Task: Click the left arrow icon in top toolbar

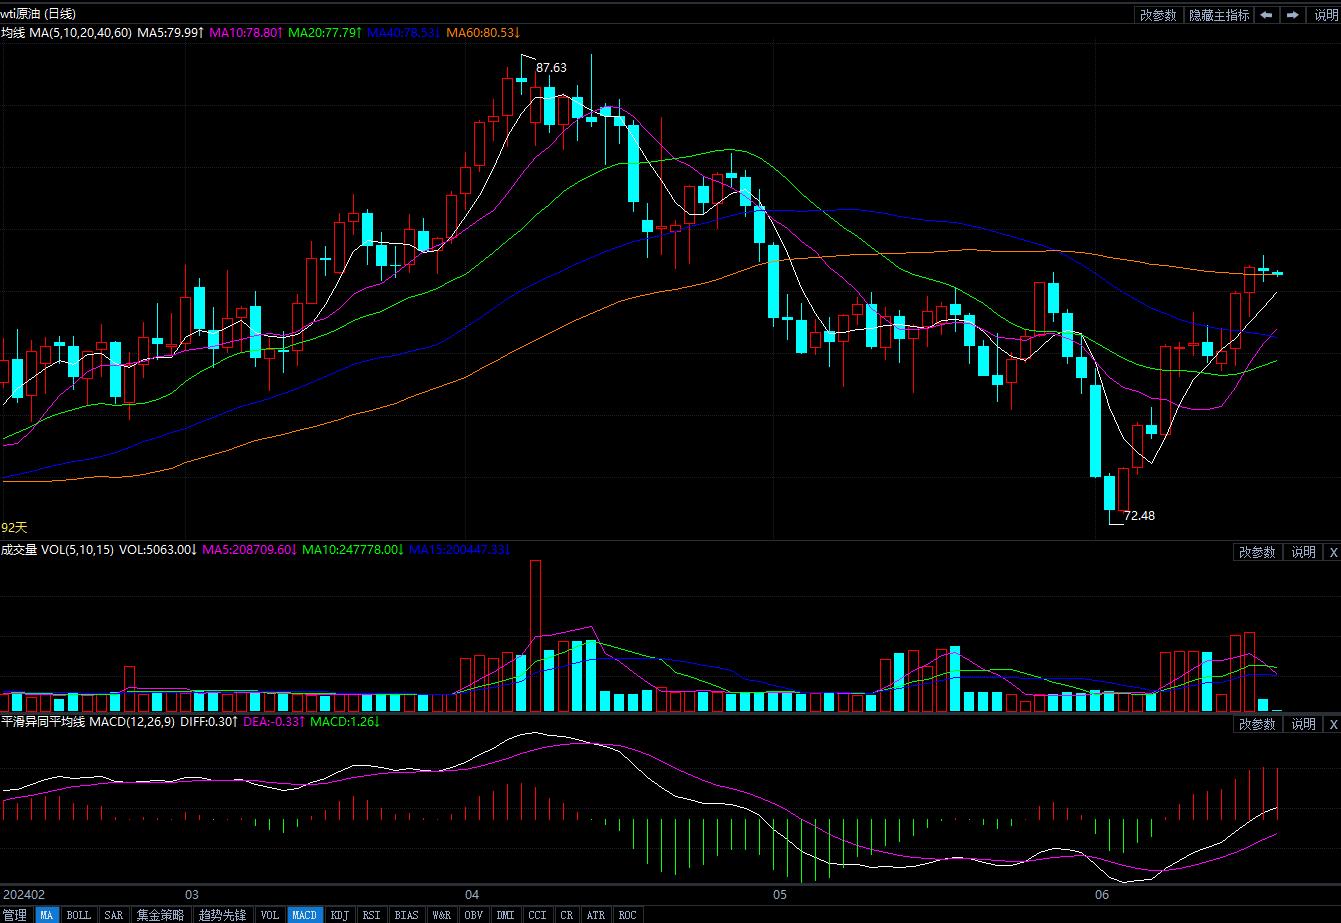Action: click(1267, 15)
